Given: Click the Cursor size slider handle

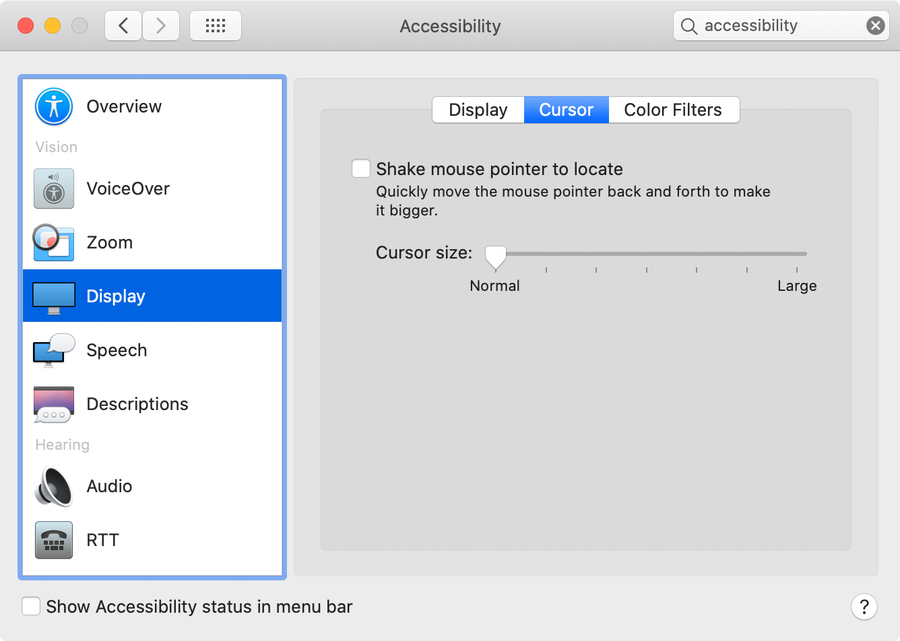Looking at the screenshot, I should click(x=495, y=256).
